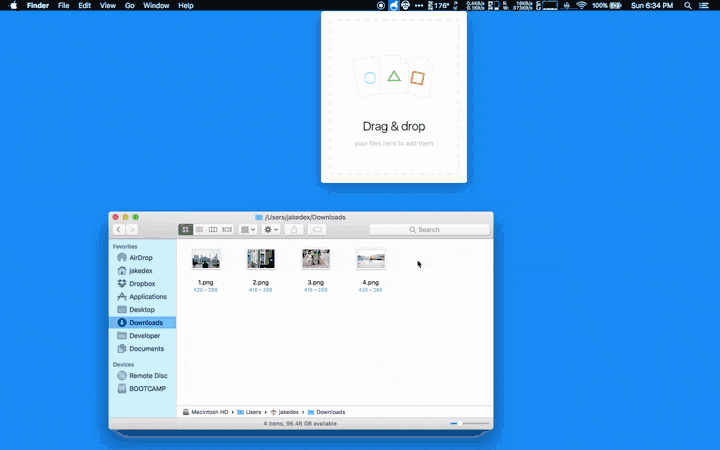Switch Finder to column view
This screenshot has height=450, width=720.
[x=213, y=230]
